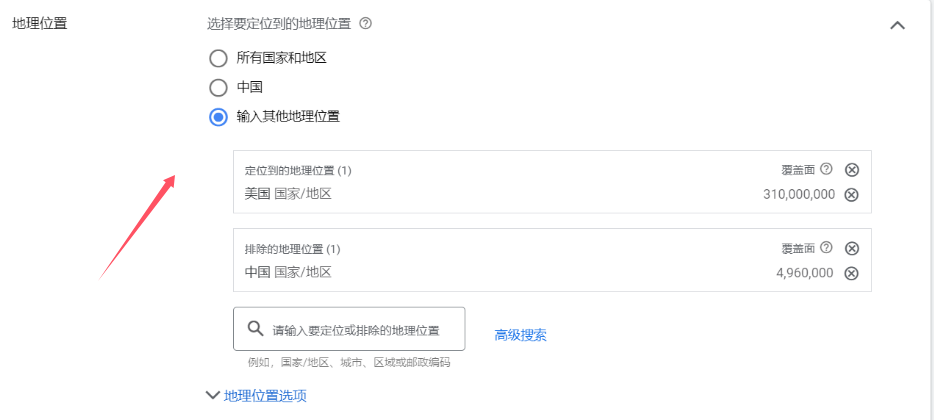
Task: Collapse the 地理位置 section with top-right chevron
Action: [x=897, y=25]
